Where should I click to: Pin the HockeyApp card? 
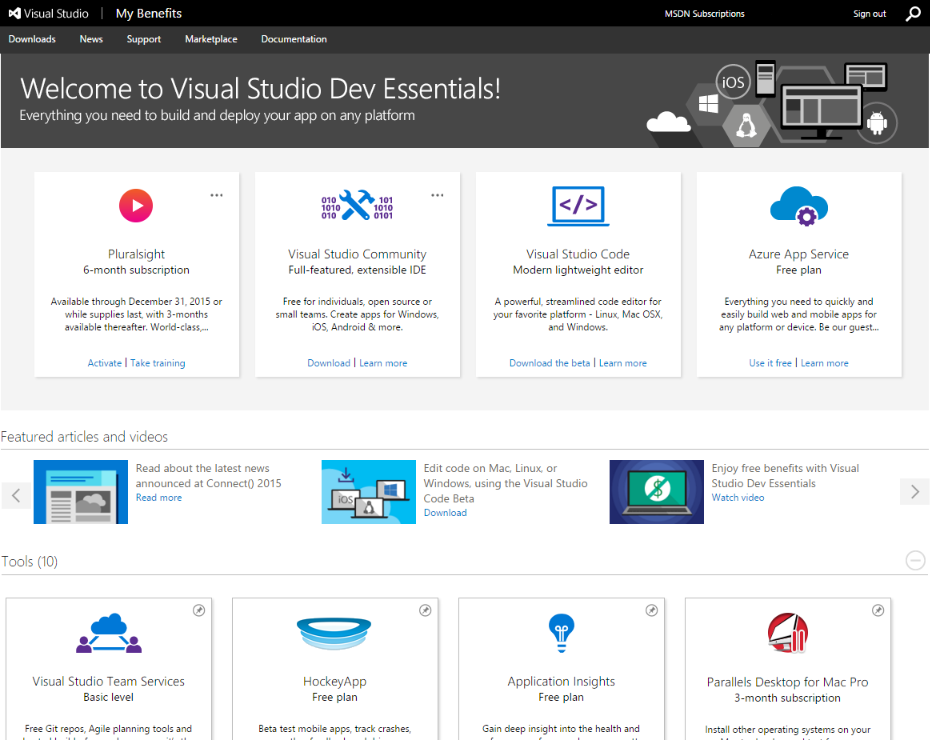click(425, 610)
